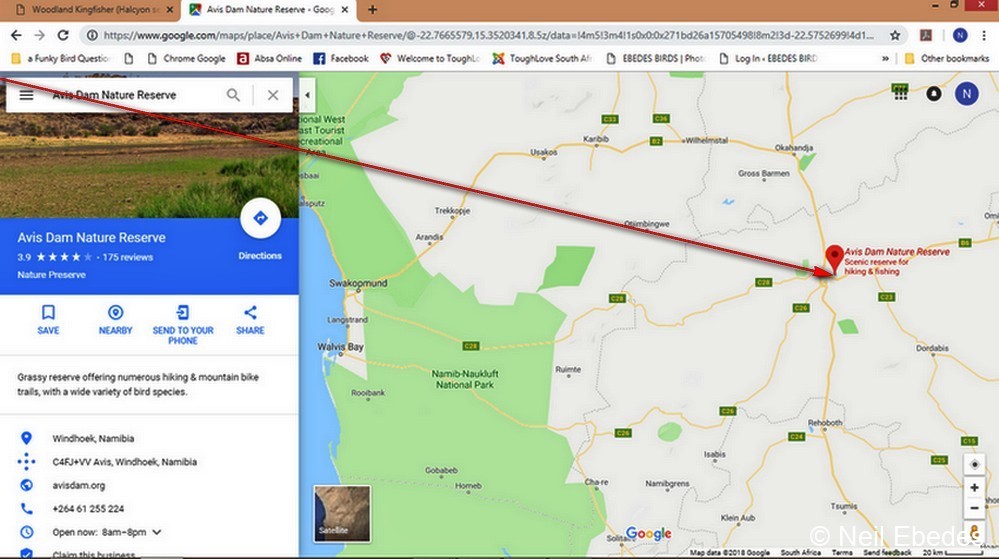Show your location on the map
The width and height of the screenshot is (999, 559).
[975, 465]
